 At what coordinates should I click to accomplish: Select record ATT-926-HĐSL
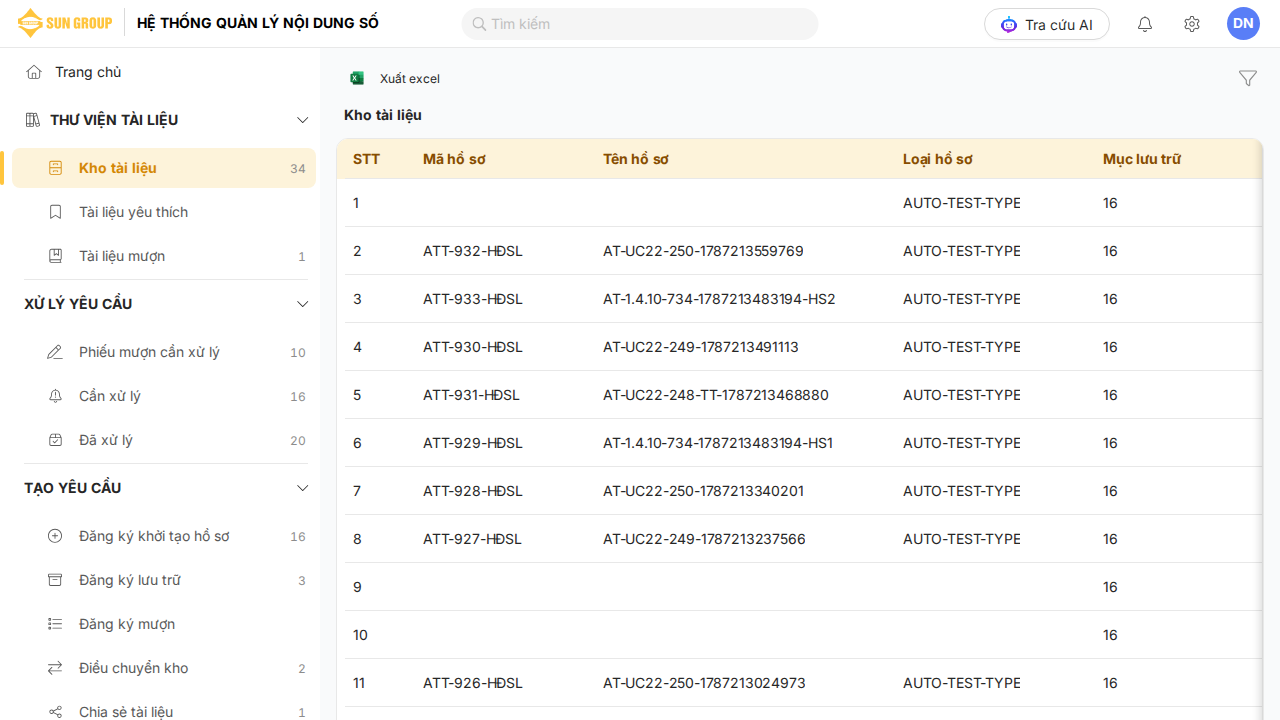pyautogui.click(x=473, y=683)
